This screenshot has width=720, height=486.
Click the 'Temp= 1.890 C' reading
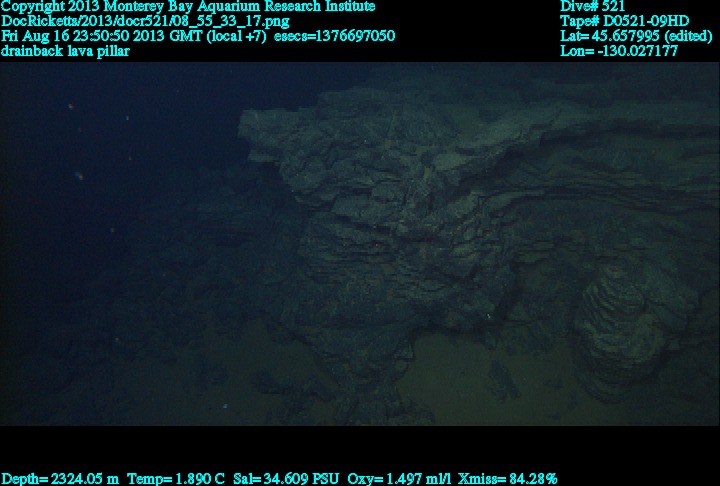click(x=176, y=479)
